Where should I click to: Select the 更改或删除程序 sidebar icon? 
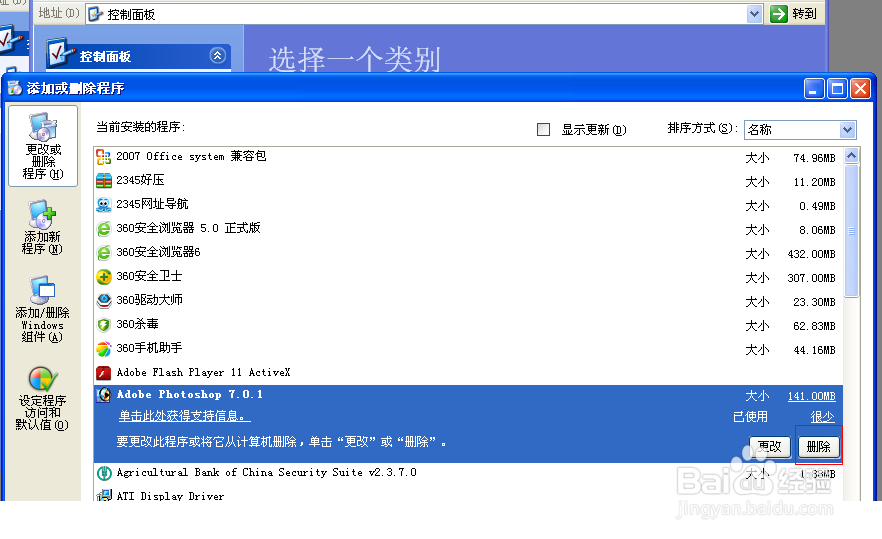(x=43, y=146)
